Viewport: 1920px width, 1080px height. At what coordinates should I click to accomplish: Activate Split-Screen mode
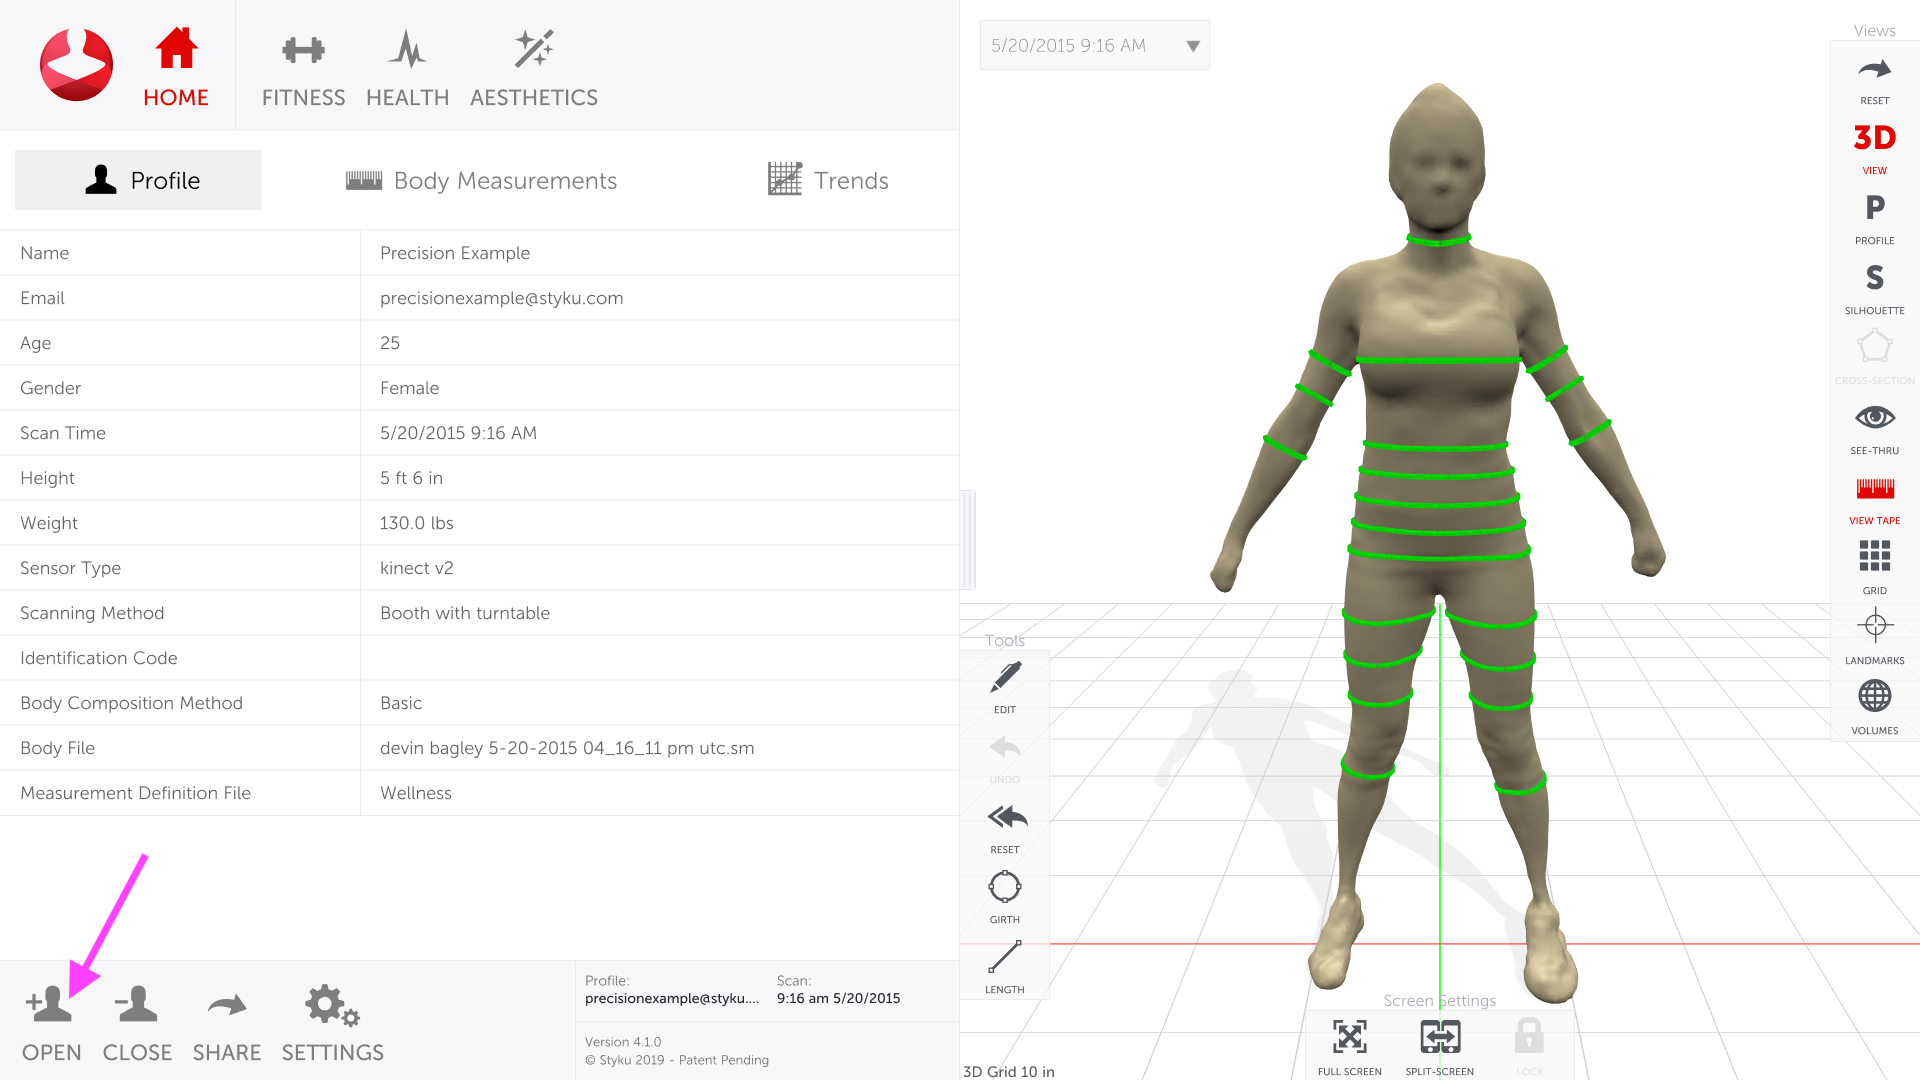point(1439,1038)
